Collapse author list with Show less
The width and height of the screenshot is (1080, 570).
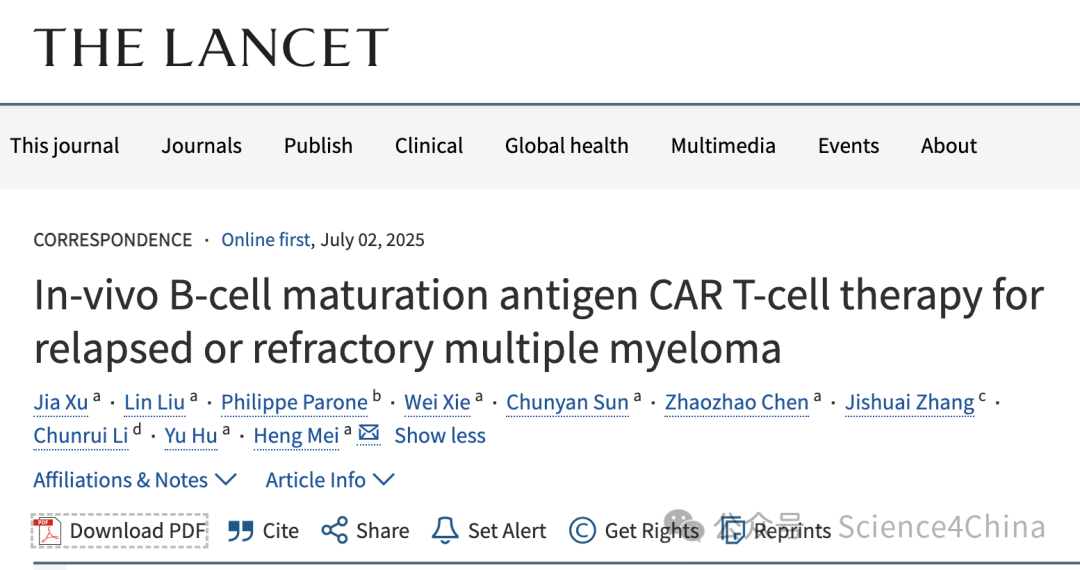click(439, 435)
